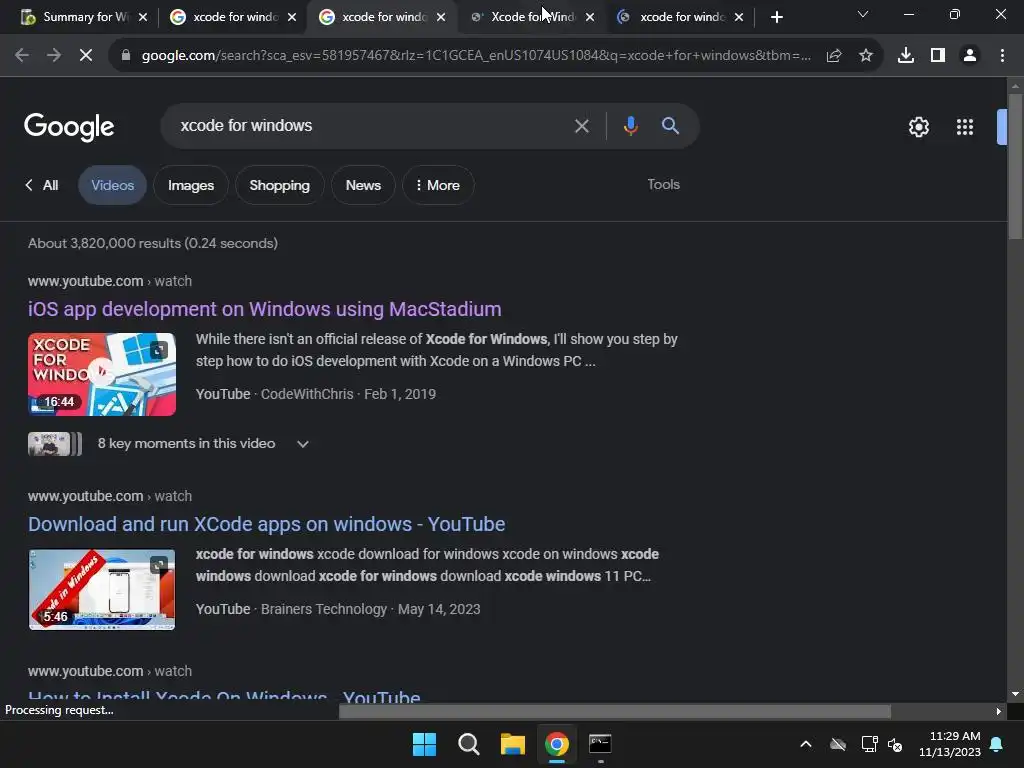Open Google quick settings gear

[919, 127]
